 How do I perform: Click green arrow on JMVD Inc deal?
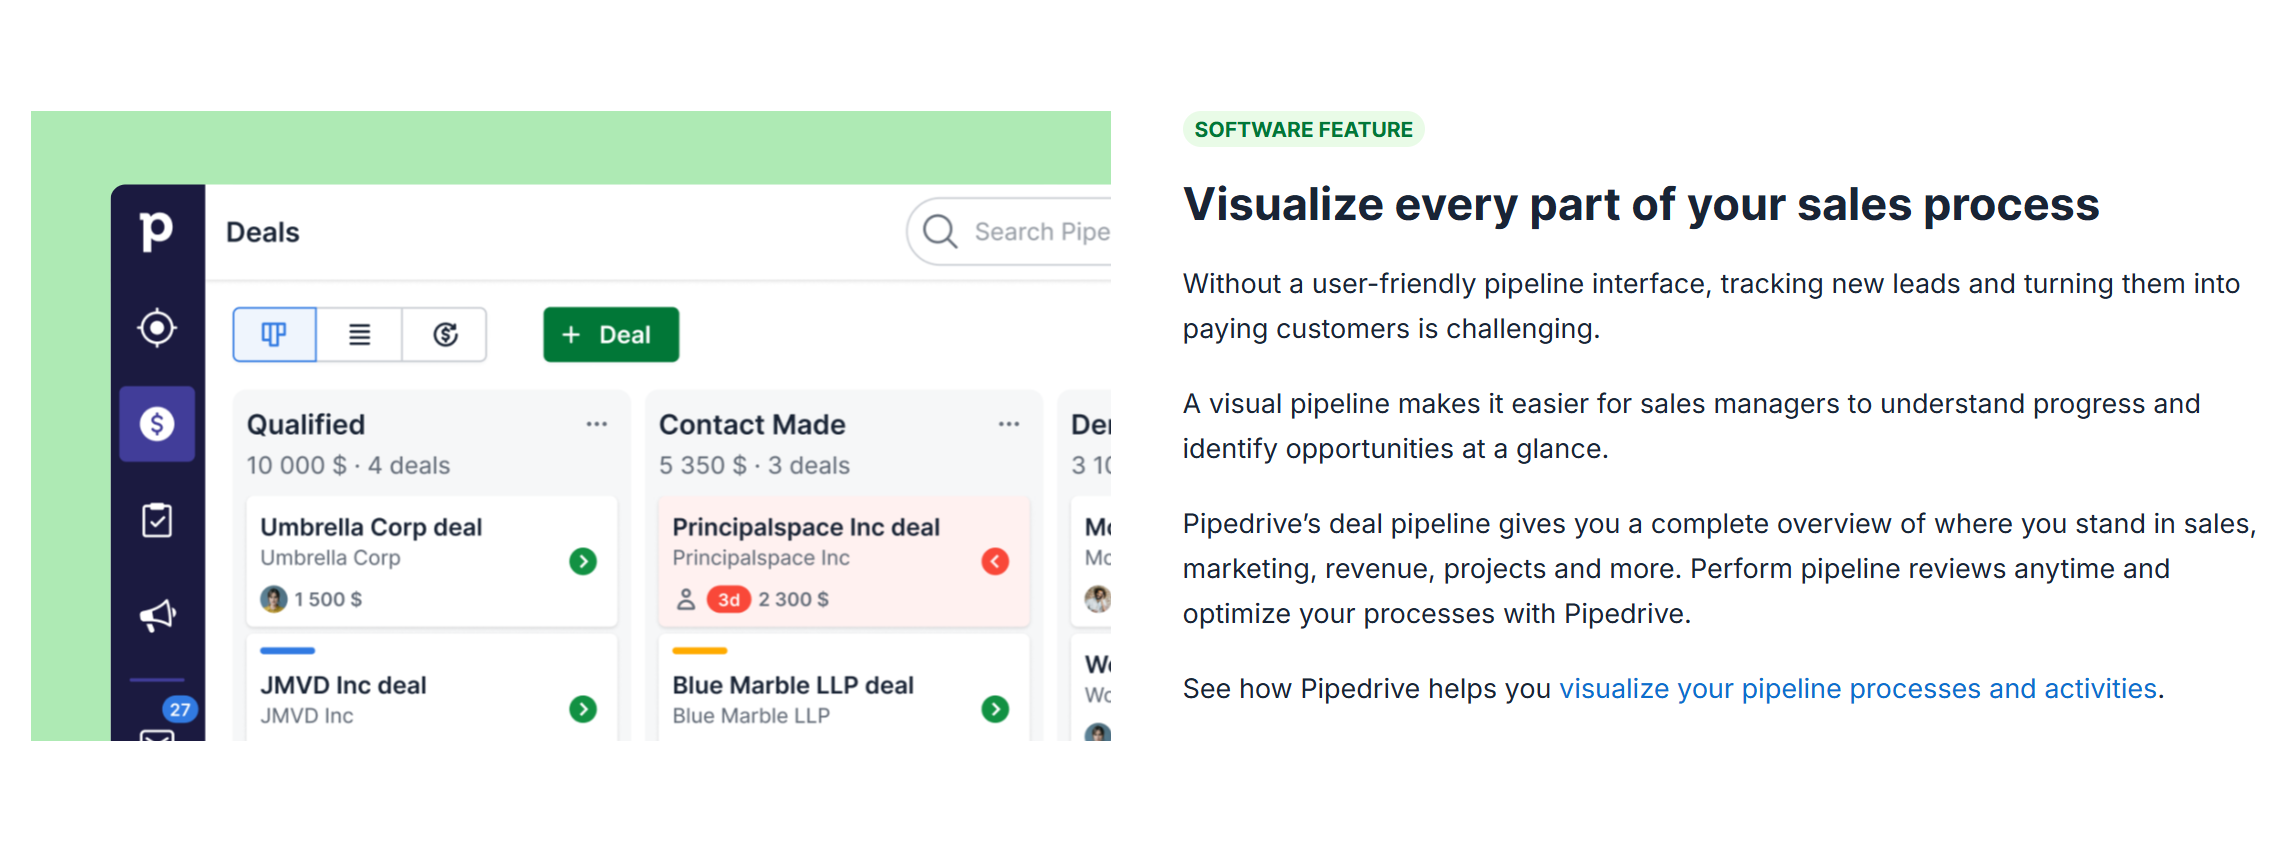pos(583,709)
